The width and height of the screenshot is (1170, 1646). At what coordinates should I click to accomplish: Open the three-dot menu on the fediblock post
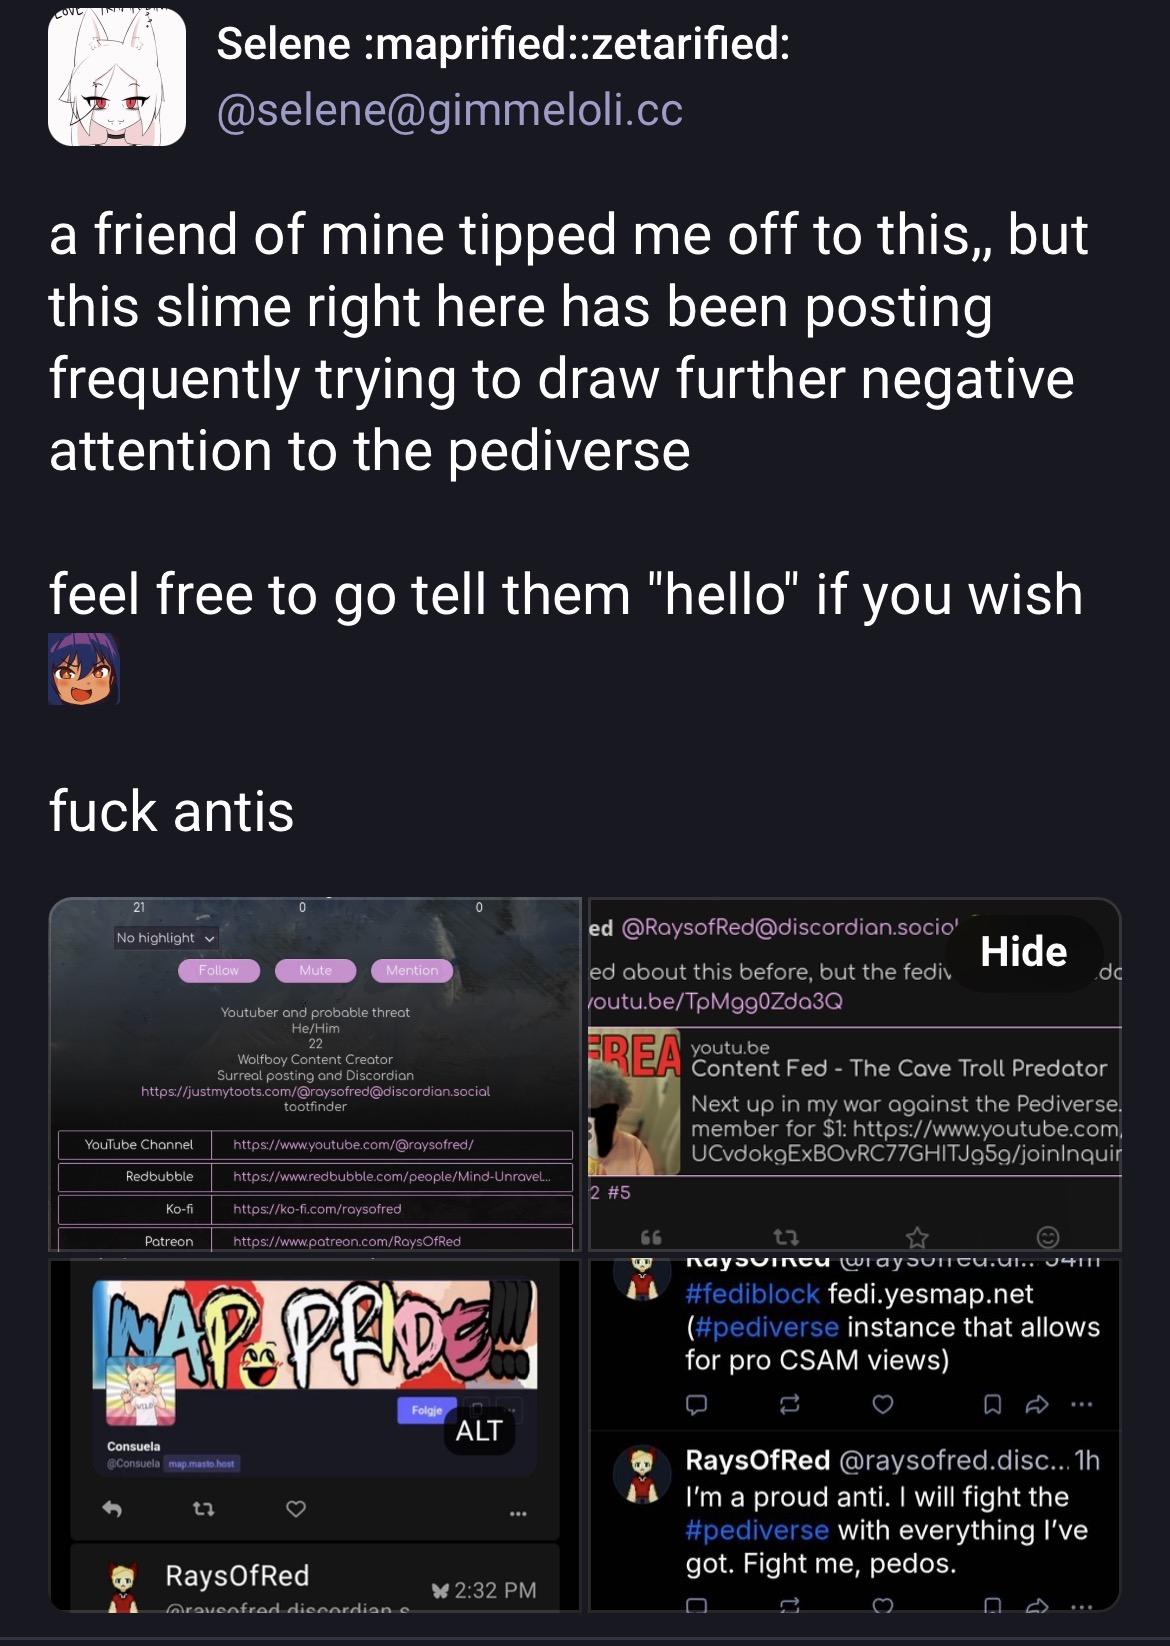coord(1081,1405)
